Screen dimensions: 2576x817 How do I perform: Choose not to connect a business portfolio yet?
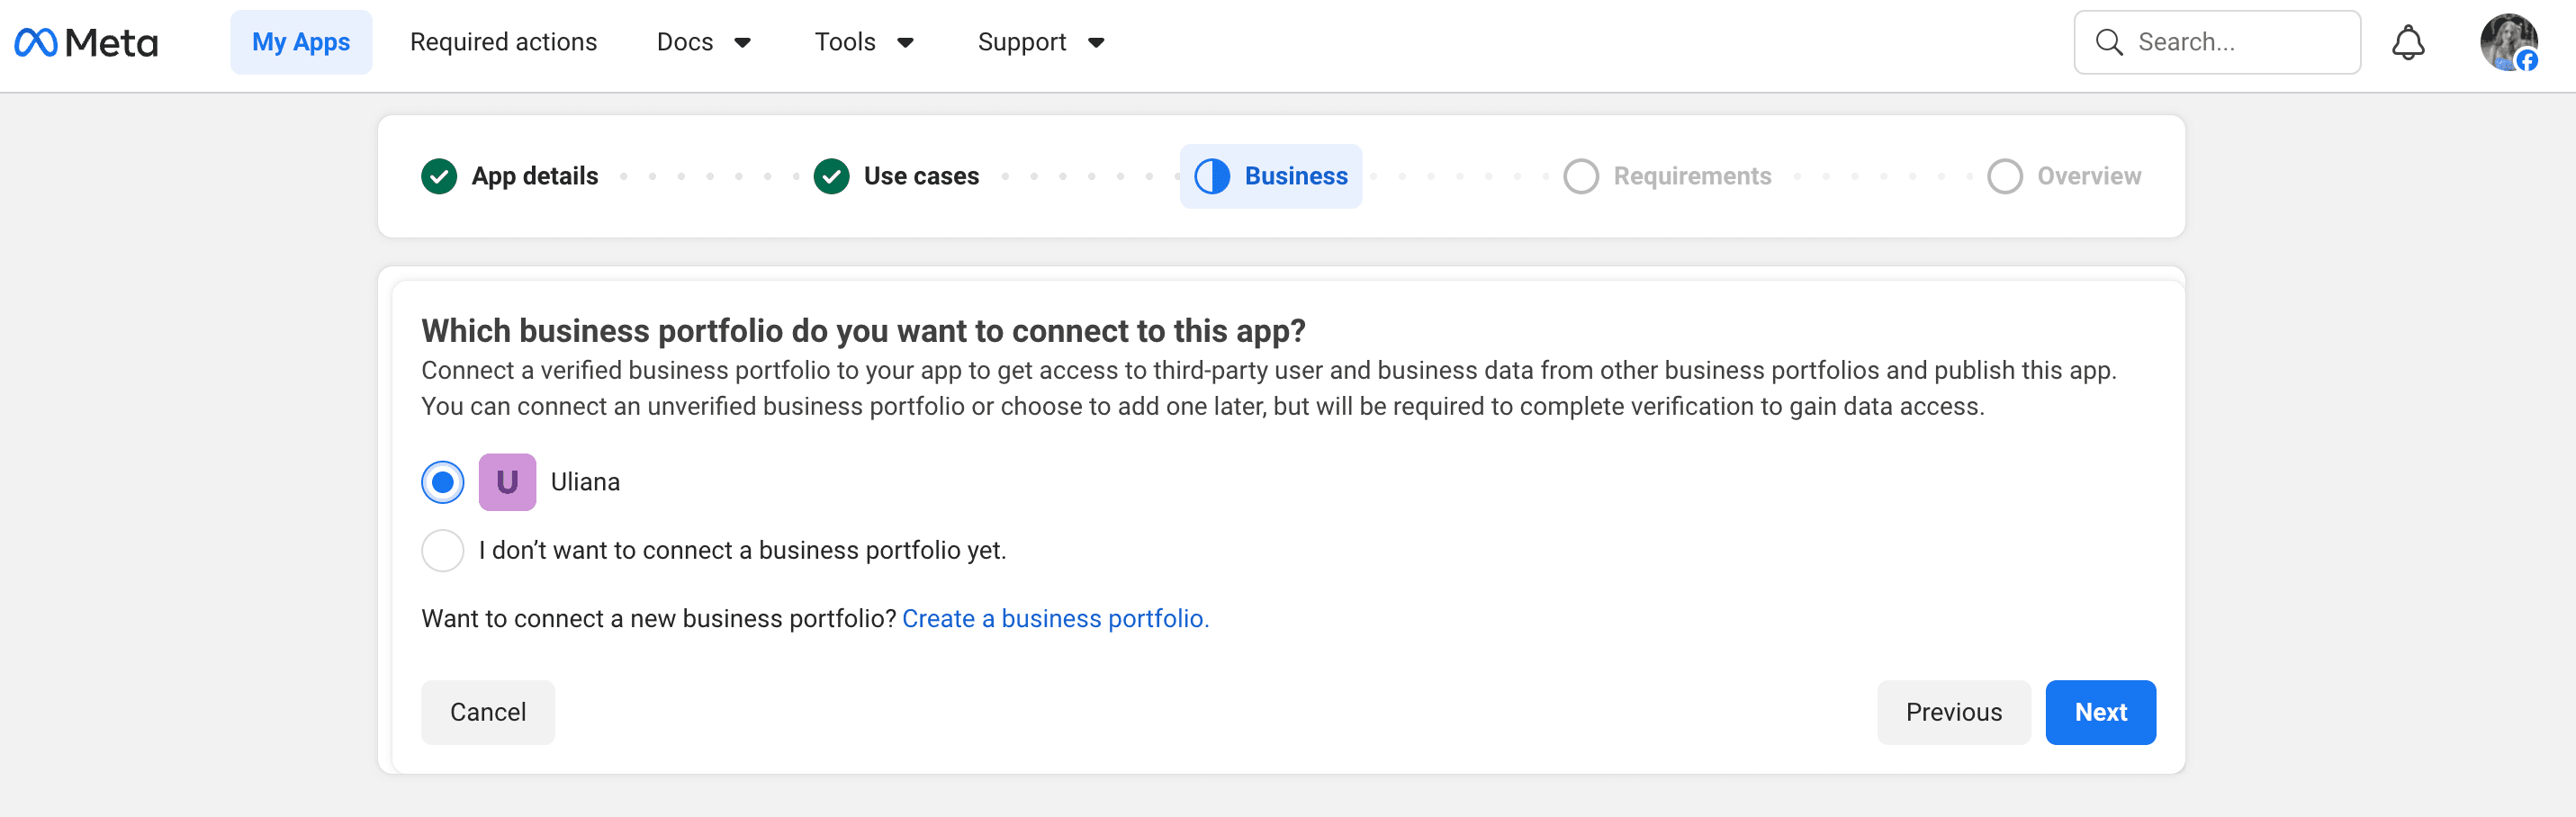[442, 550]
